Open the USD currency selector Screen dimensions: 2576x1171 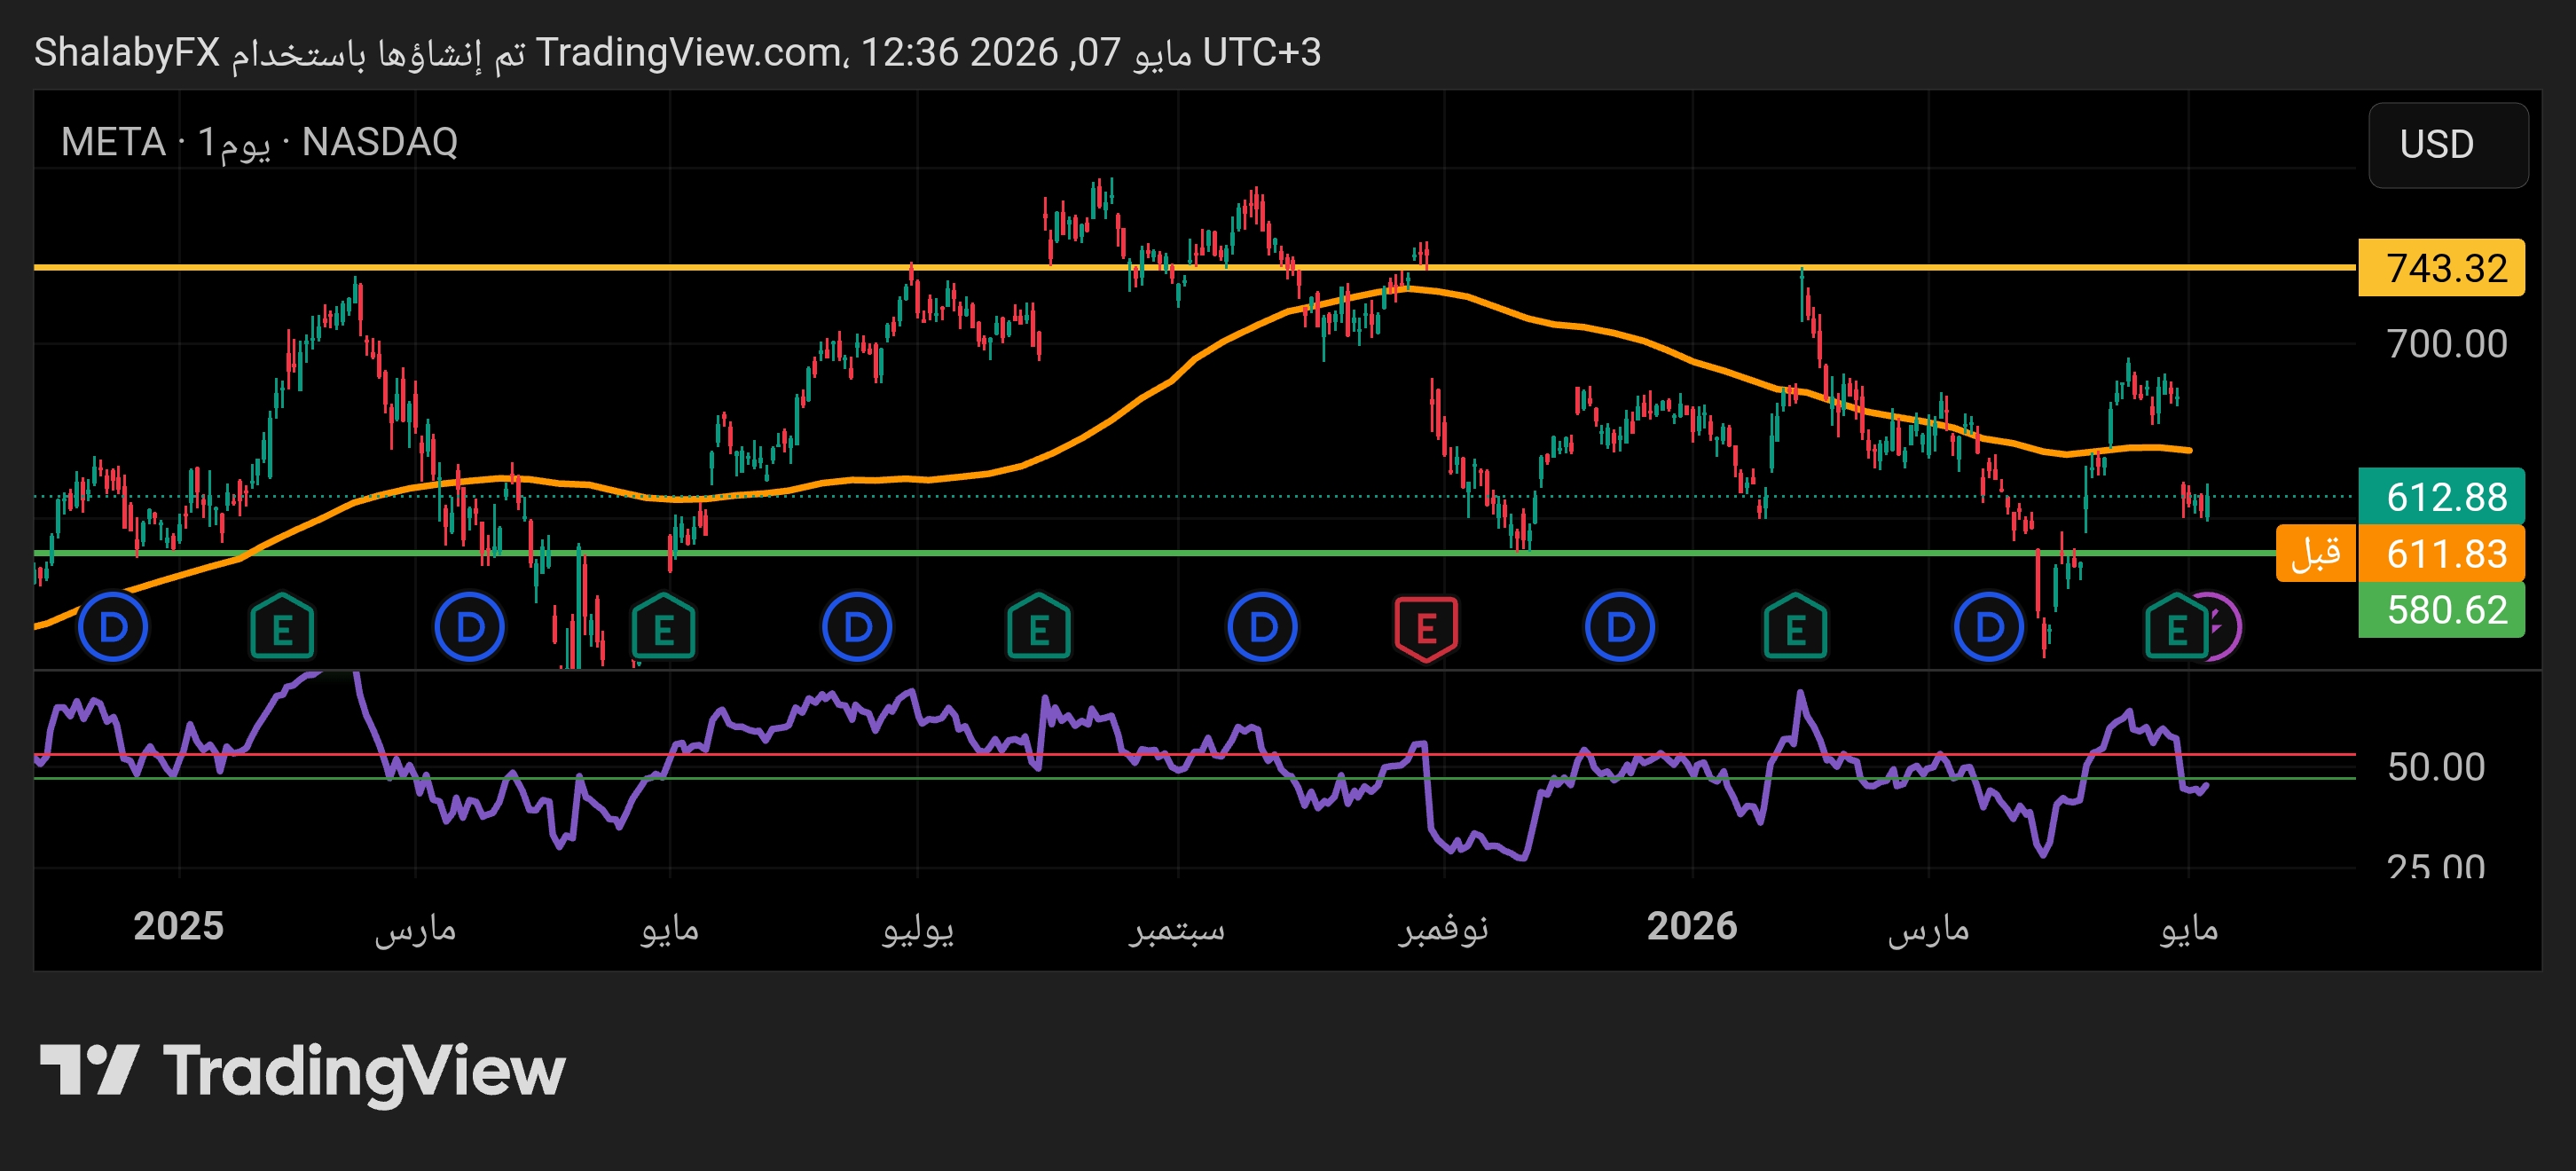tap(2448, 145)
